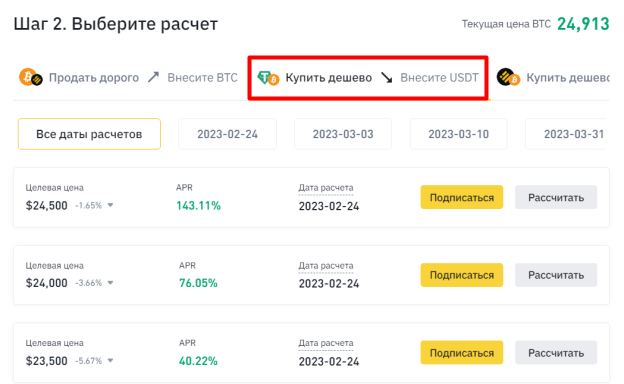
Task: Click the upward arrow next to Продать дорого
Action: point(153,77)
